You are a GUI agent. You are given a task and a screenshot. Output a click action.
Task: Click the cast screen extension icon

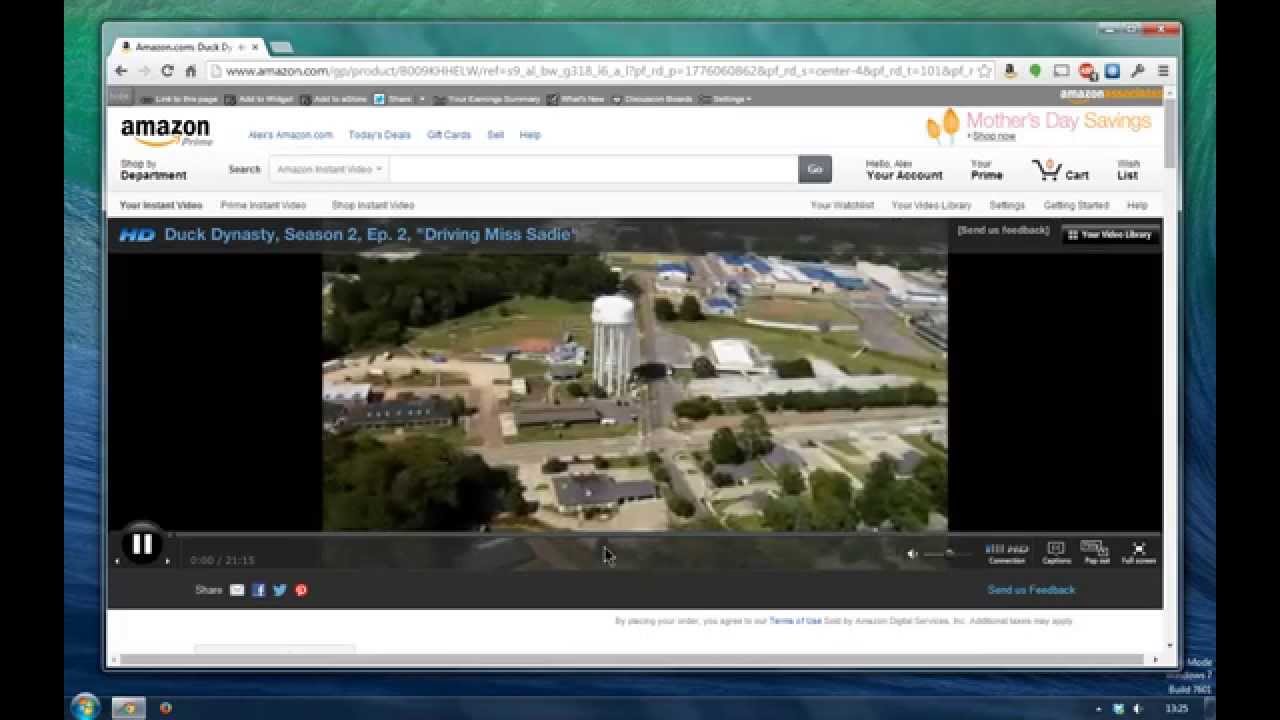(x=1061, y=71)
